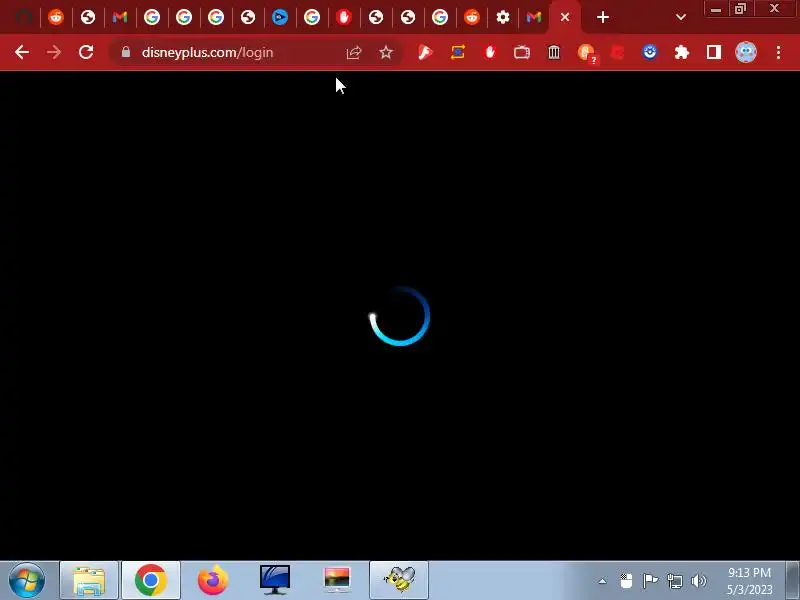Screen dimensions: 800x600
Task: Click the trash bin extension icon
Action: pyautogui.click(x=554, y=52)
